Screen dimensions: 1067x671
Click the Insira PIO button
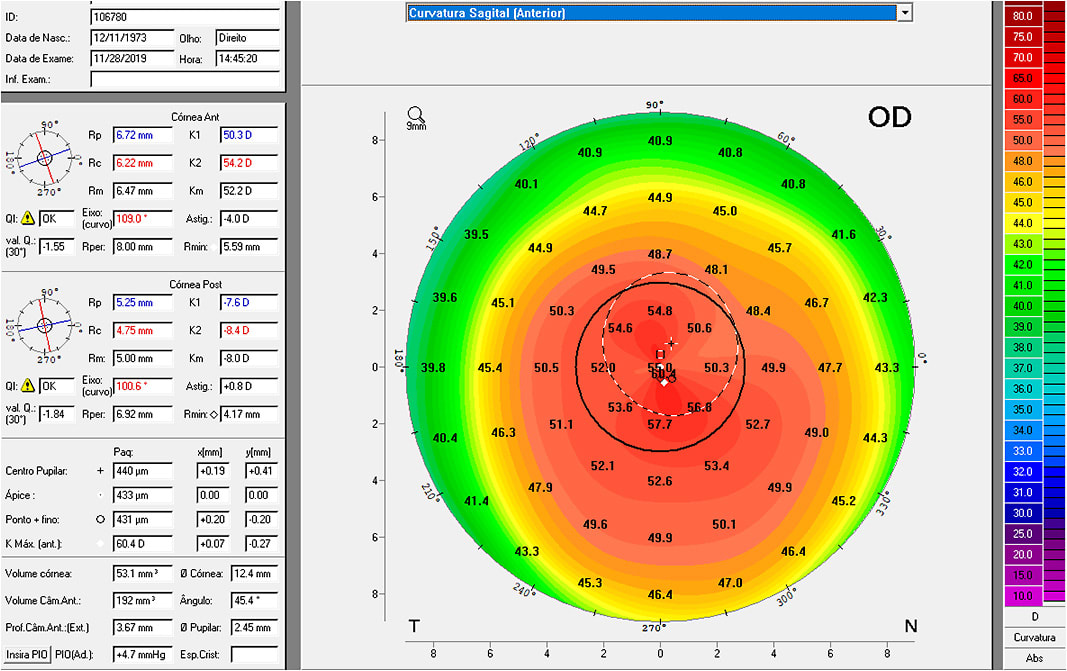pyautogui.click(x=27, y=655)
